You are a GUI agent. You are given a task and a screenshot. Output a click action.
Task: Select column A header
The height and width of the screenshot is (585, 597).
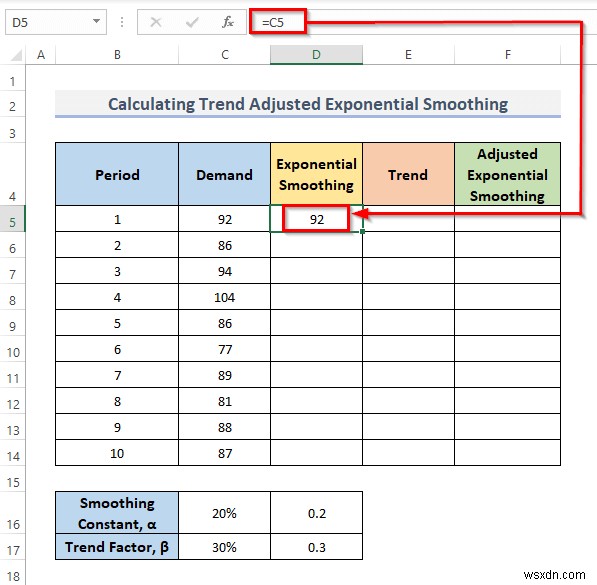coord(41,55)
